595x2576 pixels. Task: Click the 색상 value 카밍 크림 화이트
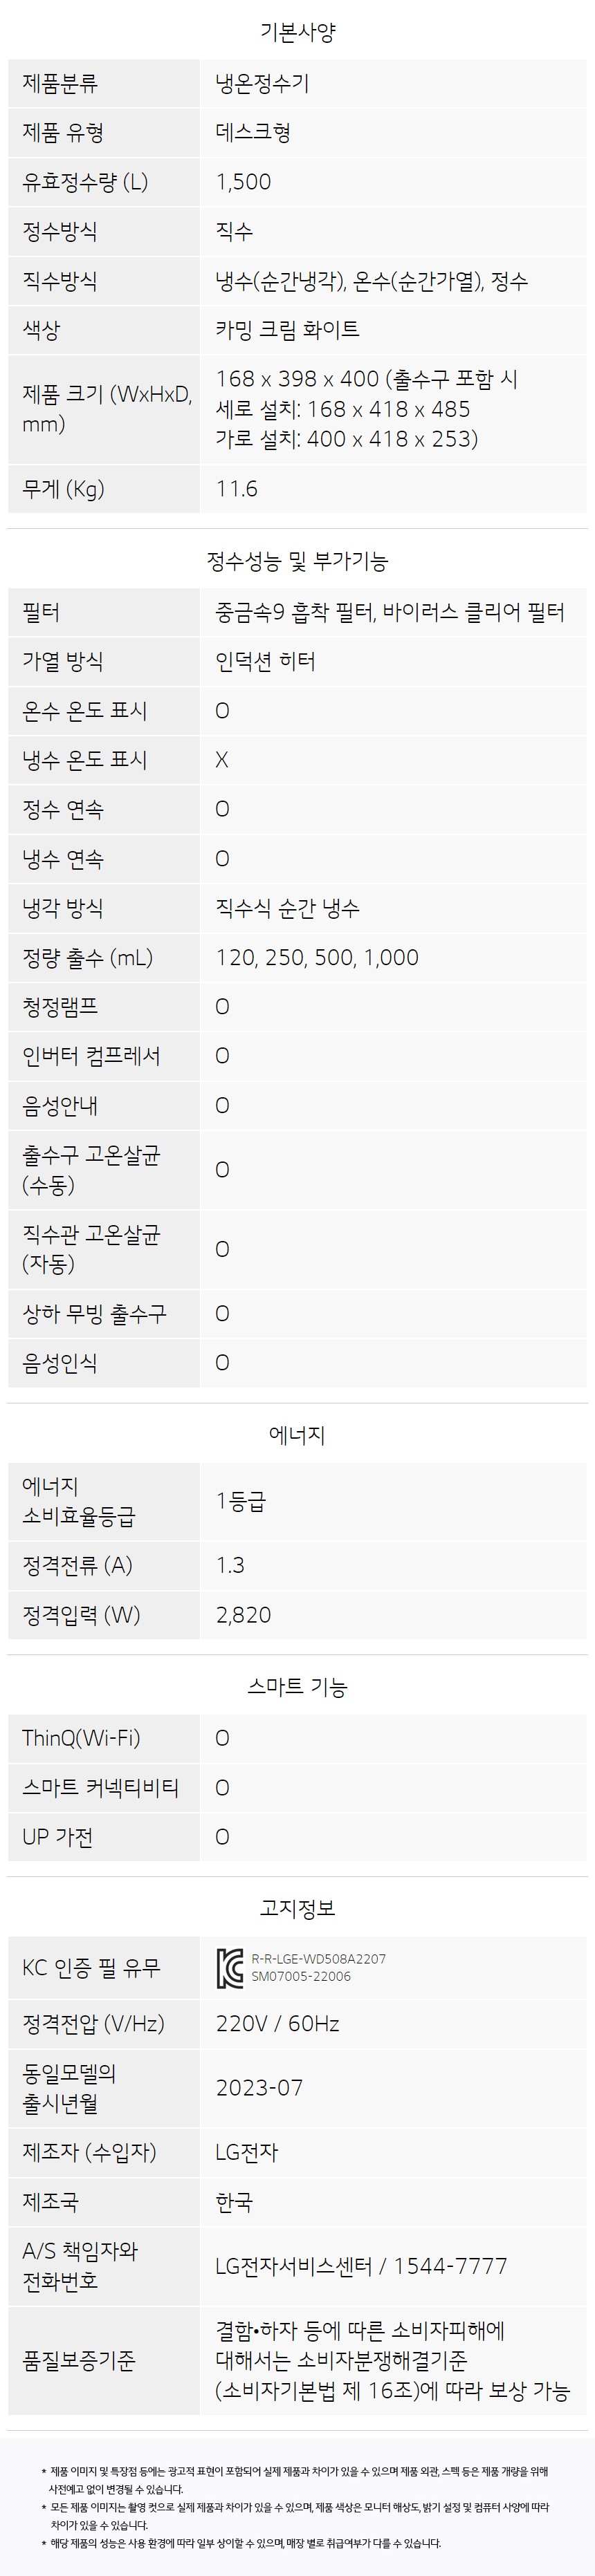coord(288,329)
